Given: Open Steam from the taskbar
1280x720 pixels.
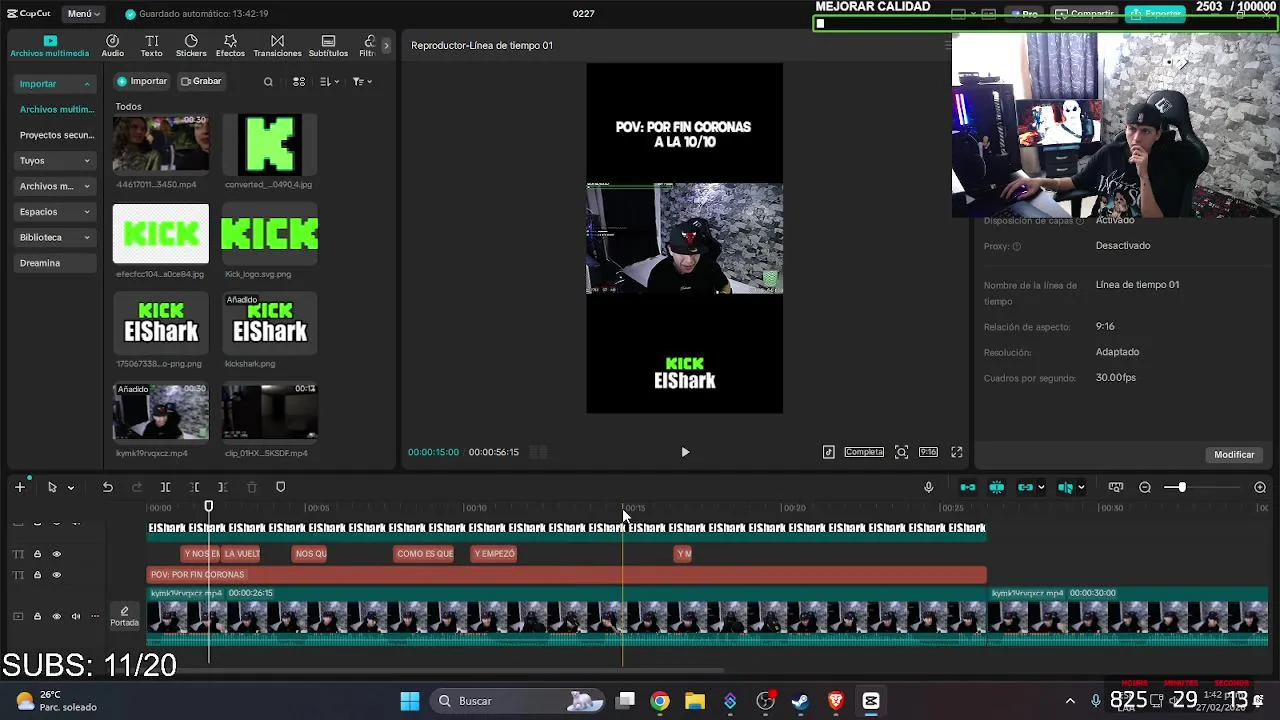Looking at the screenshot, I should 800,701.
